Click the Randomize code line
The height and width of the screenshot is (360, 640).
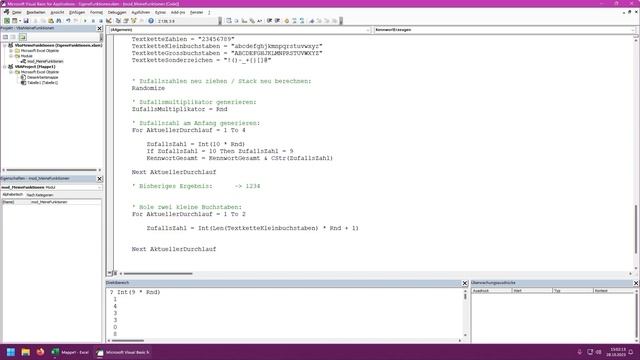pyautogui.click(x=148, y=88)
